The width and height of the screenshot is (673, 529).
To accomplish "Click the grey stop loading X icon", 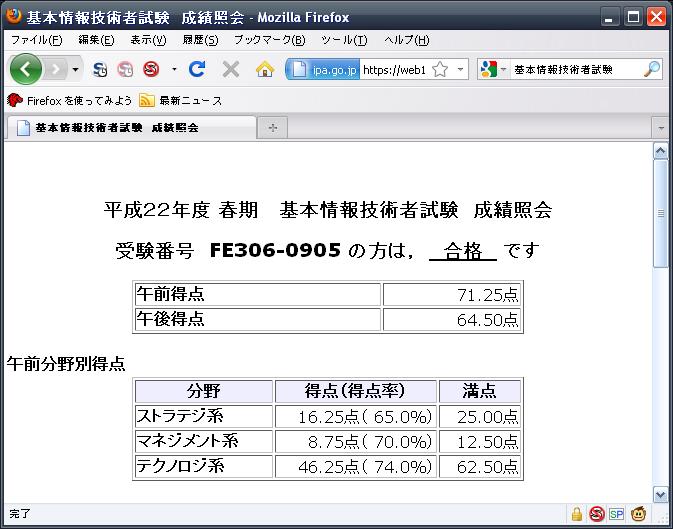I will (231, 69).
